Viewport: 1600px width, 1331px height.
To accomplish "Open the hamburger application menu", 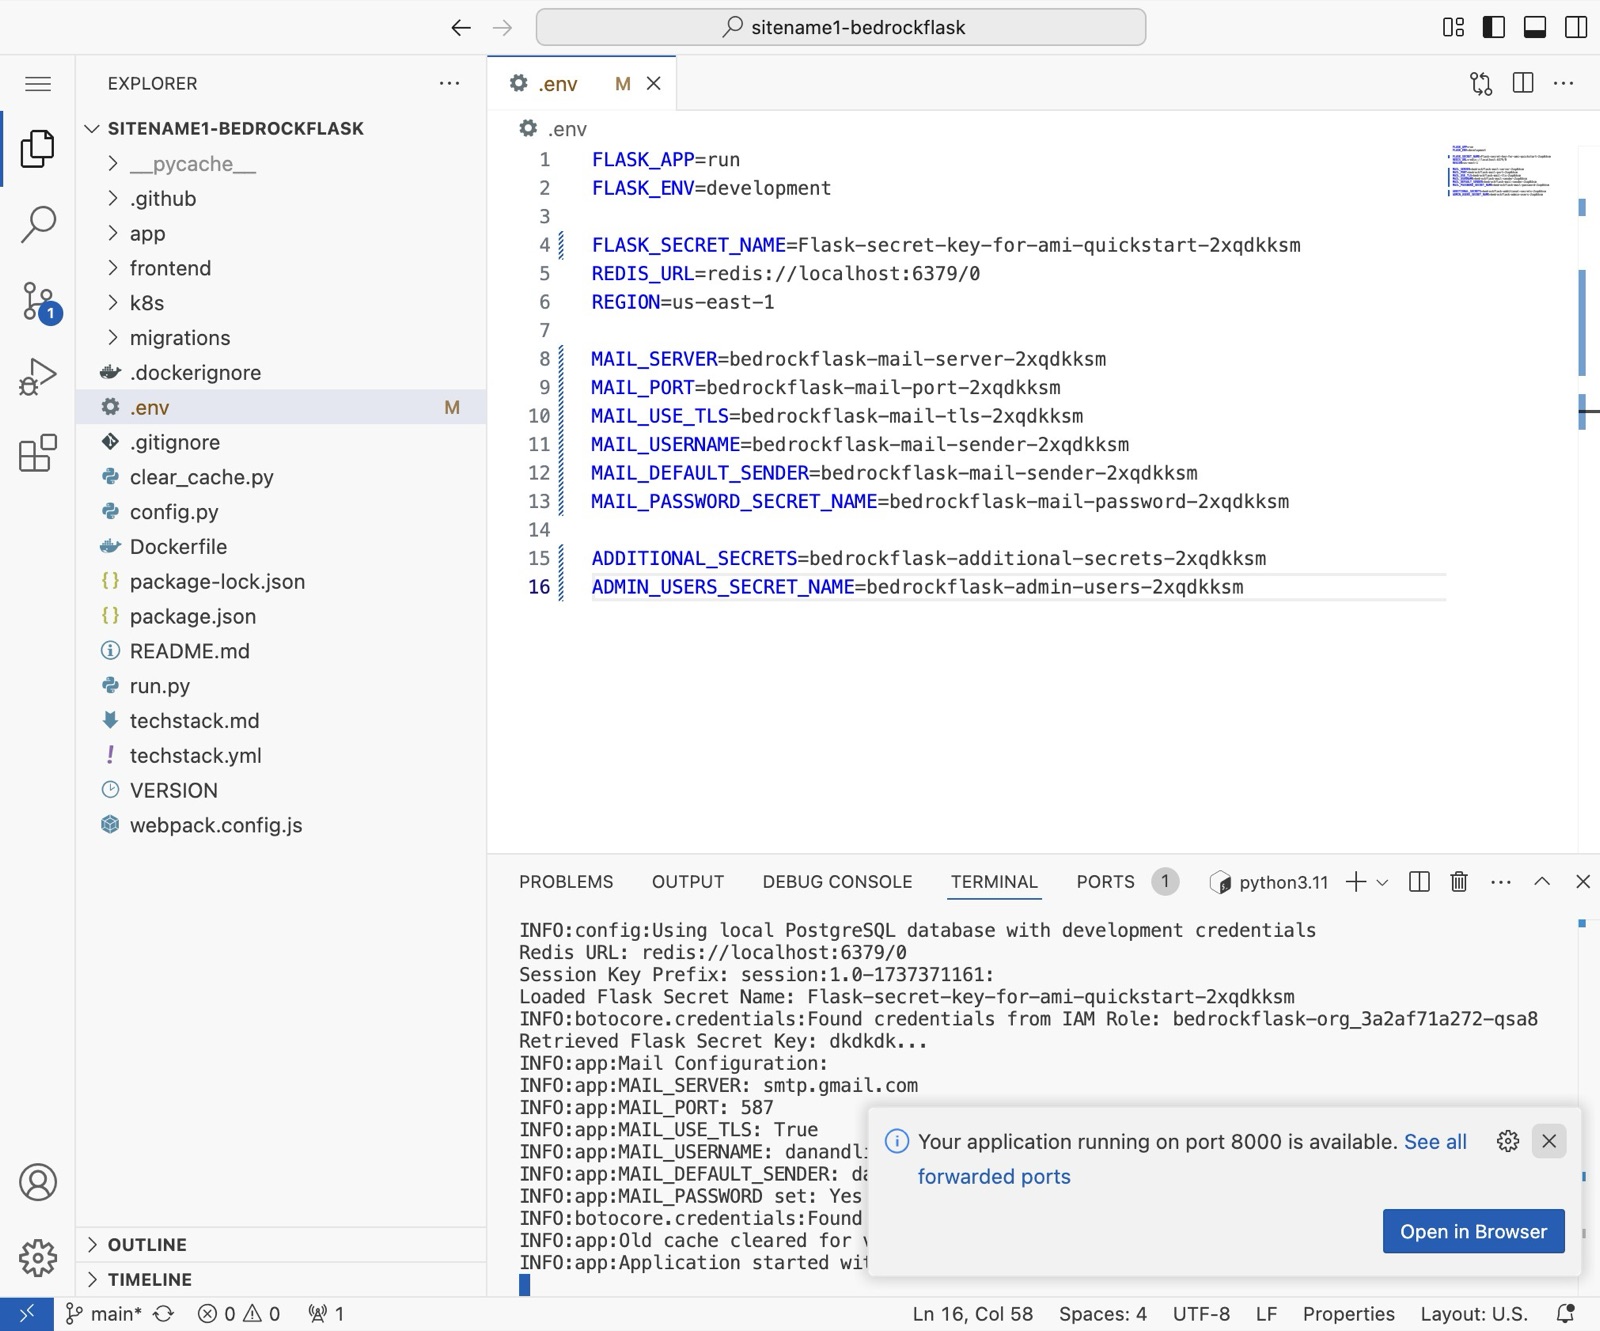I will (38, 84).
